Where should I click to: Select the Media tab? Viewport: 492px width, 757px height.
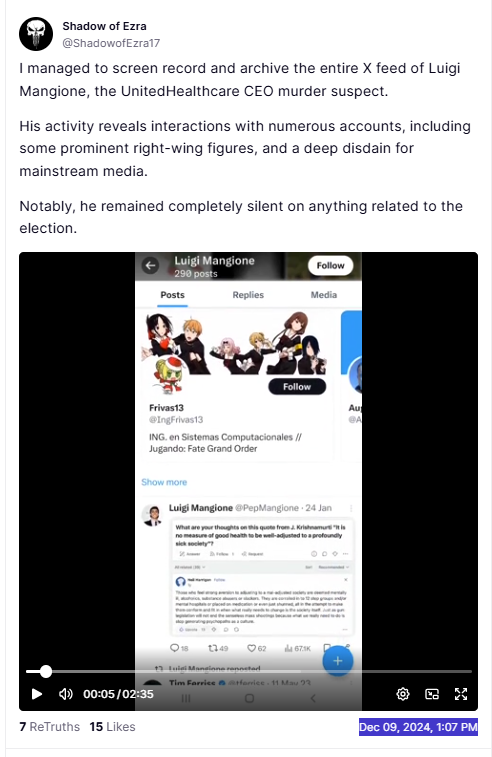tap(323, 294)
